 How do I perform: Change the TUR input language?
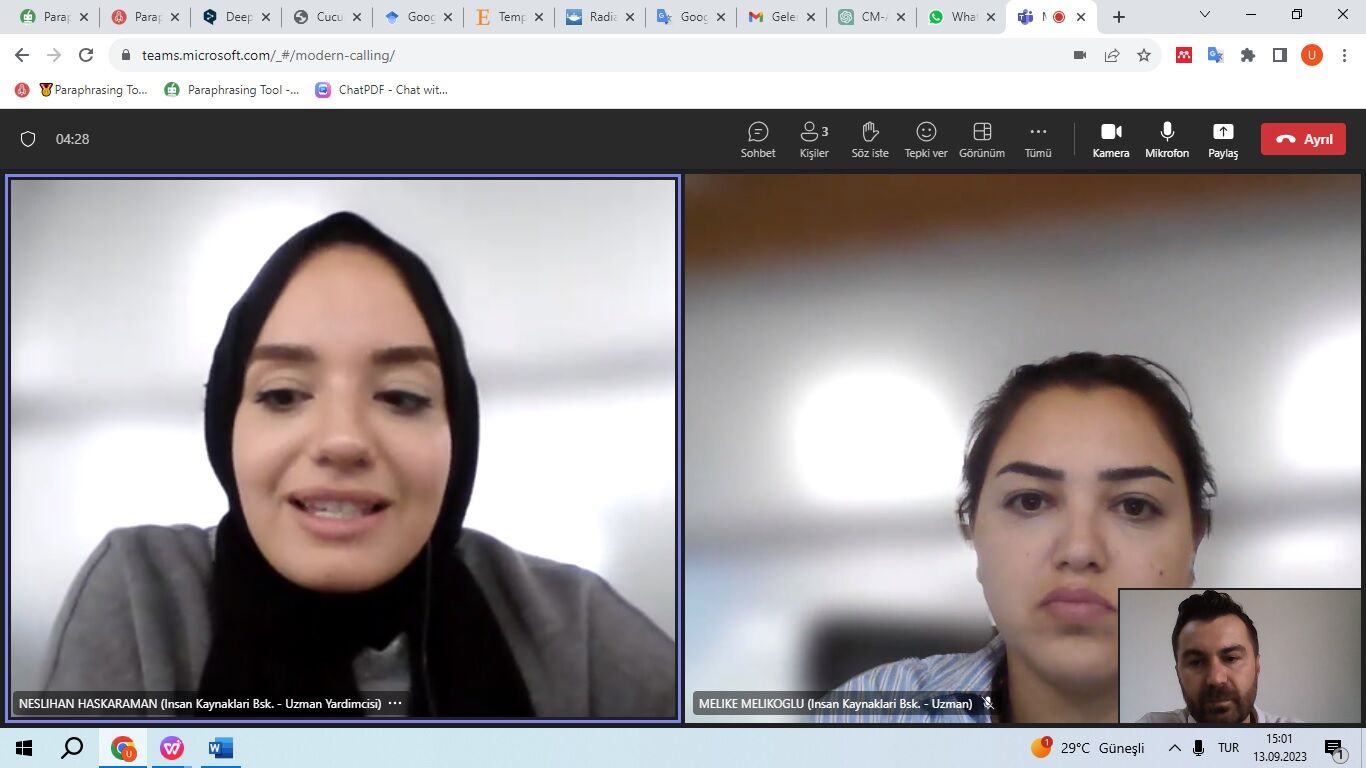coord(1228,748)
